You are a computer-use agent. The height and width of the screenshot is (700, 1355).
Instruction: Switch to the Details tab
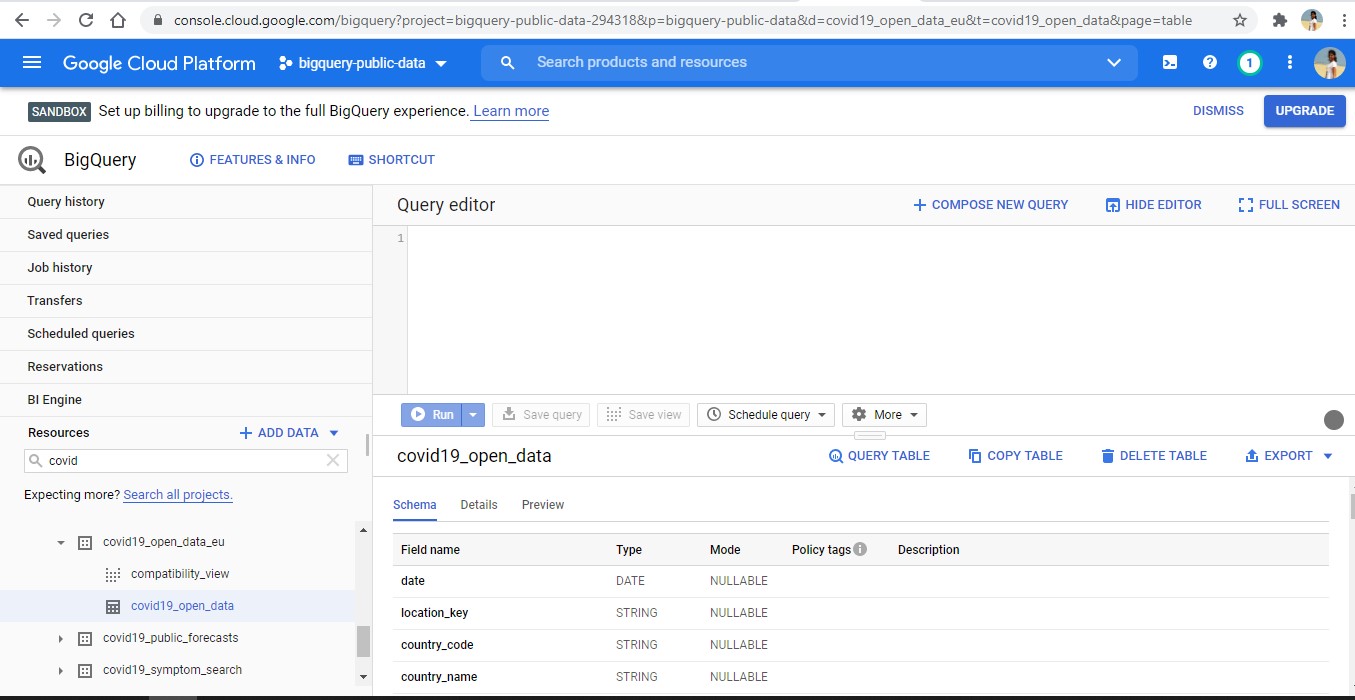click(479, 505)
